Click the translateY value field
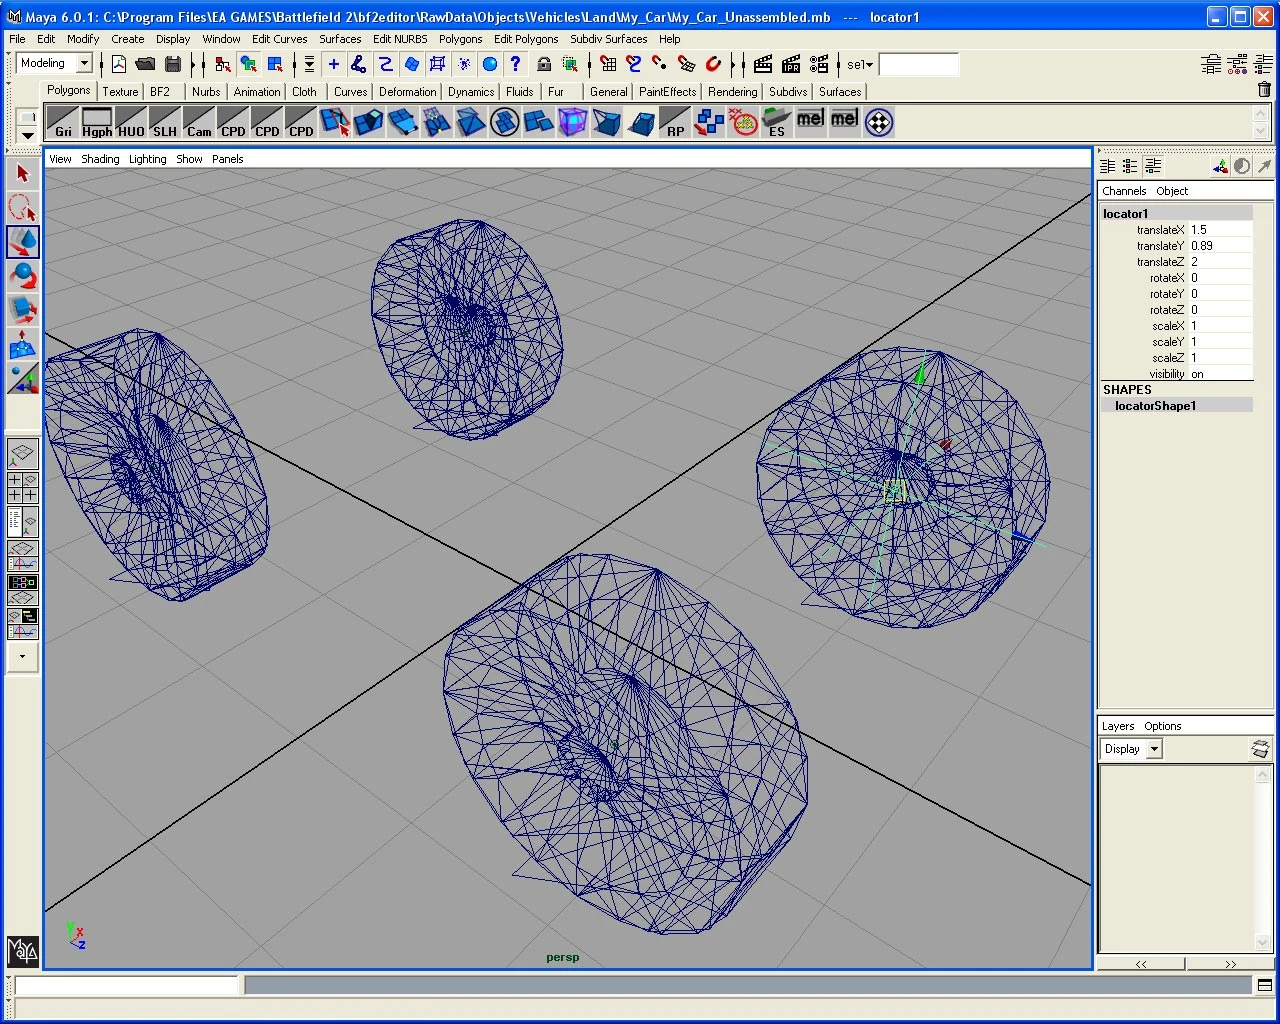The height and width of the screenshot is (1024, 1280). click(x=1220, y=246)
